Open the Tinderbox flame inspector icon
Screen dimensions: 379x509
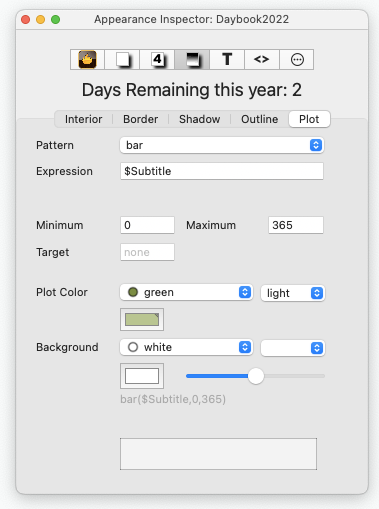(87, 59)
